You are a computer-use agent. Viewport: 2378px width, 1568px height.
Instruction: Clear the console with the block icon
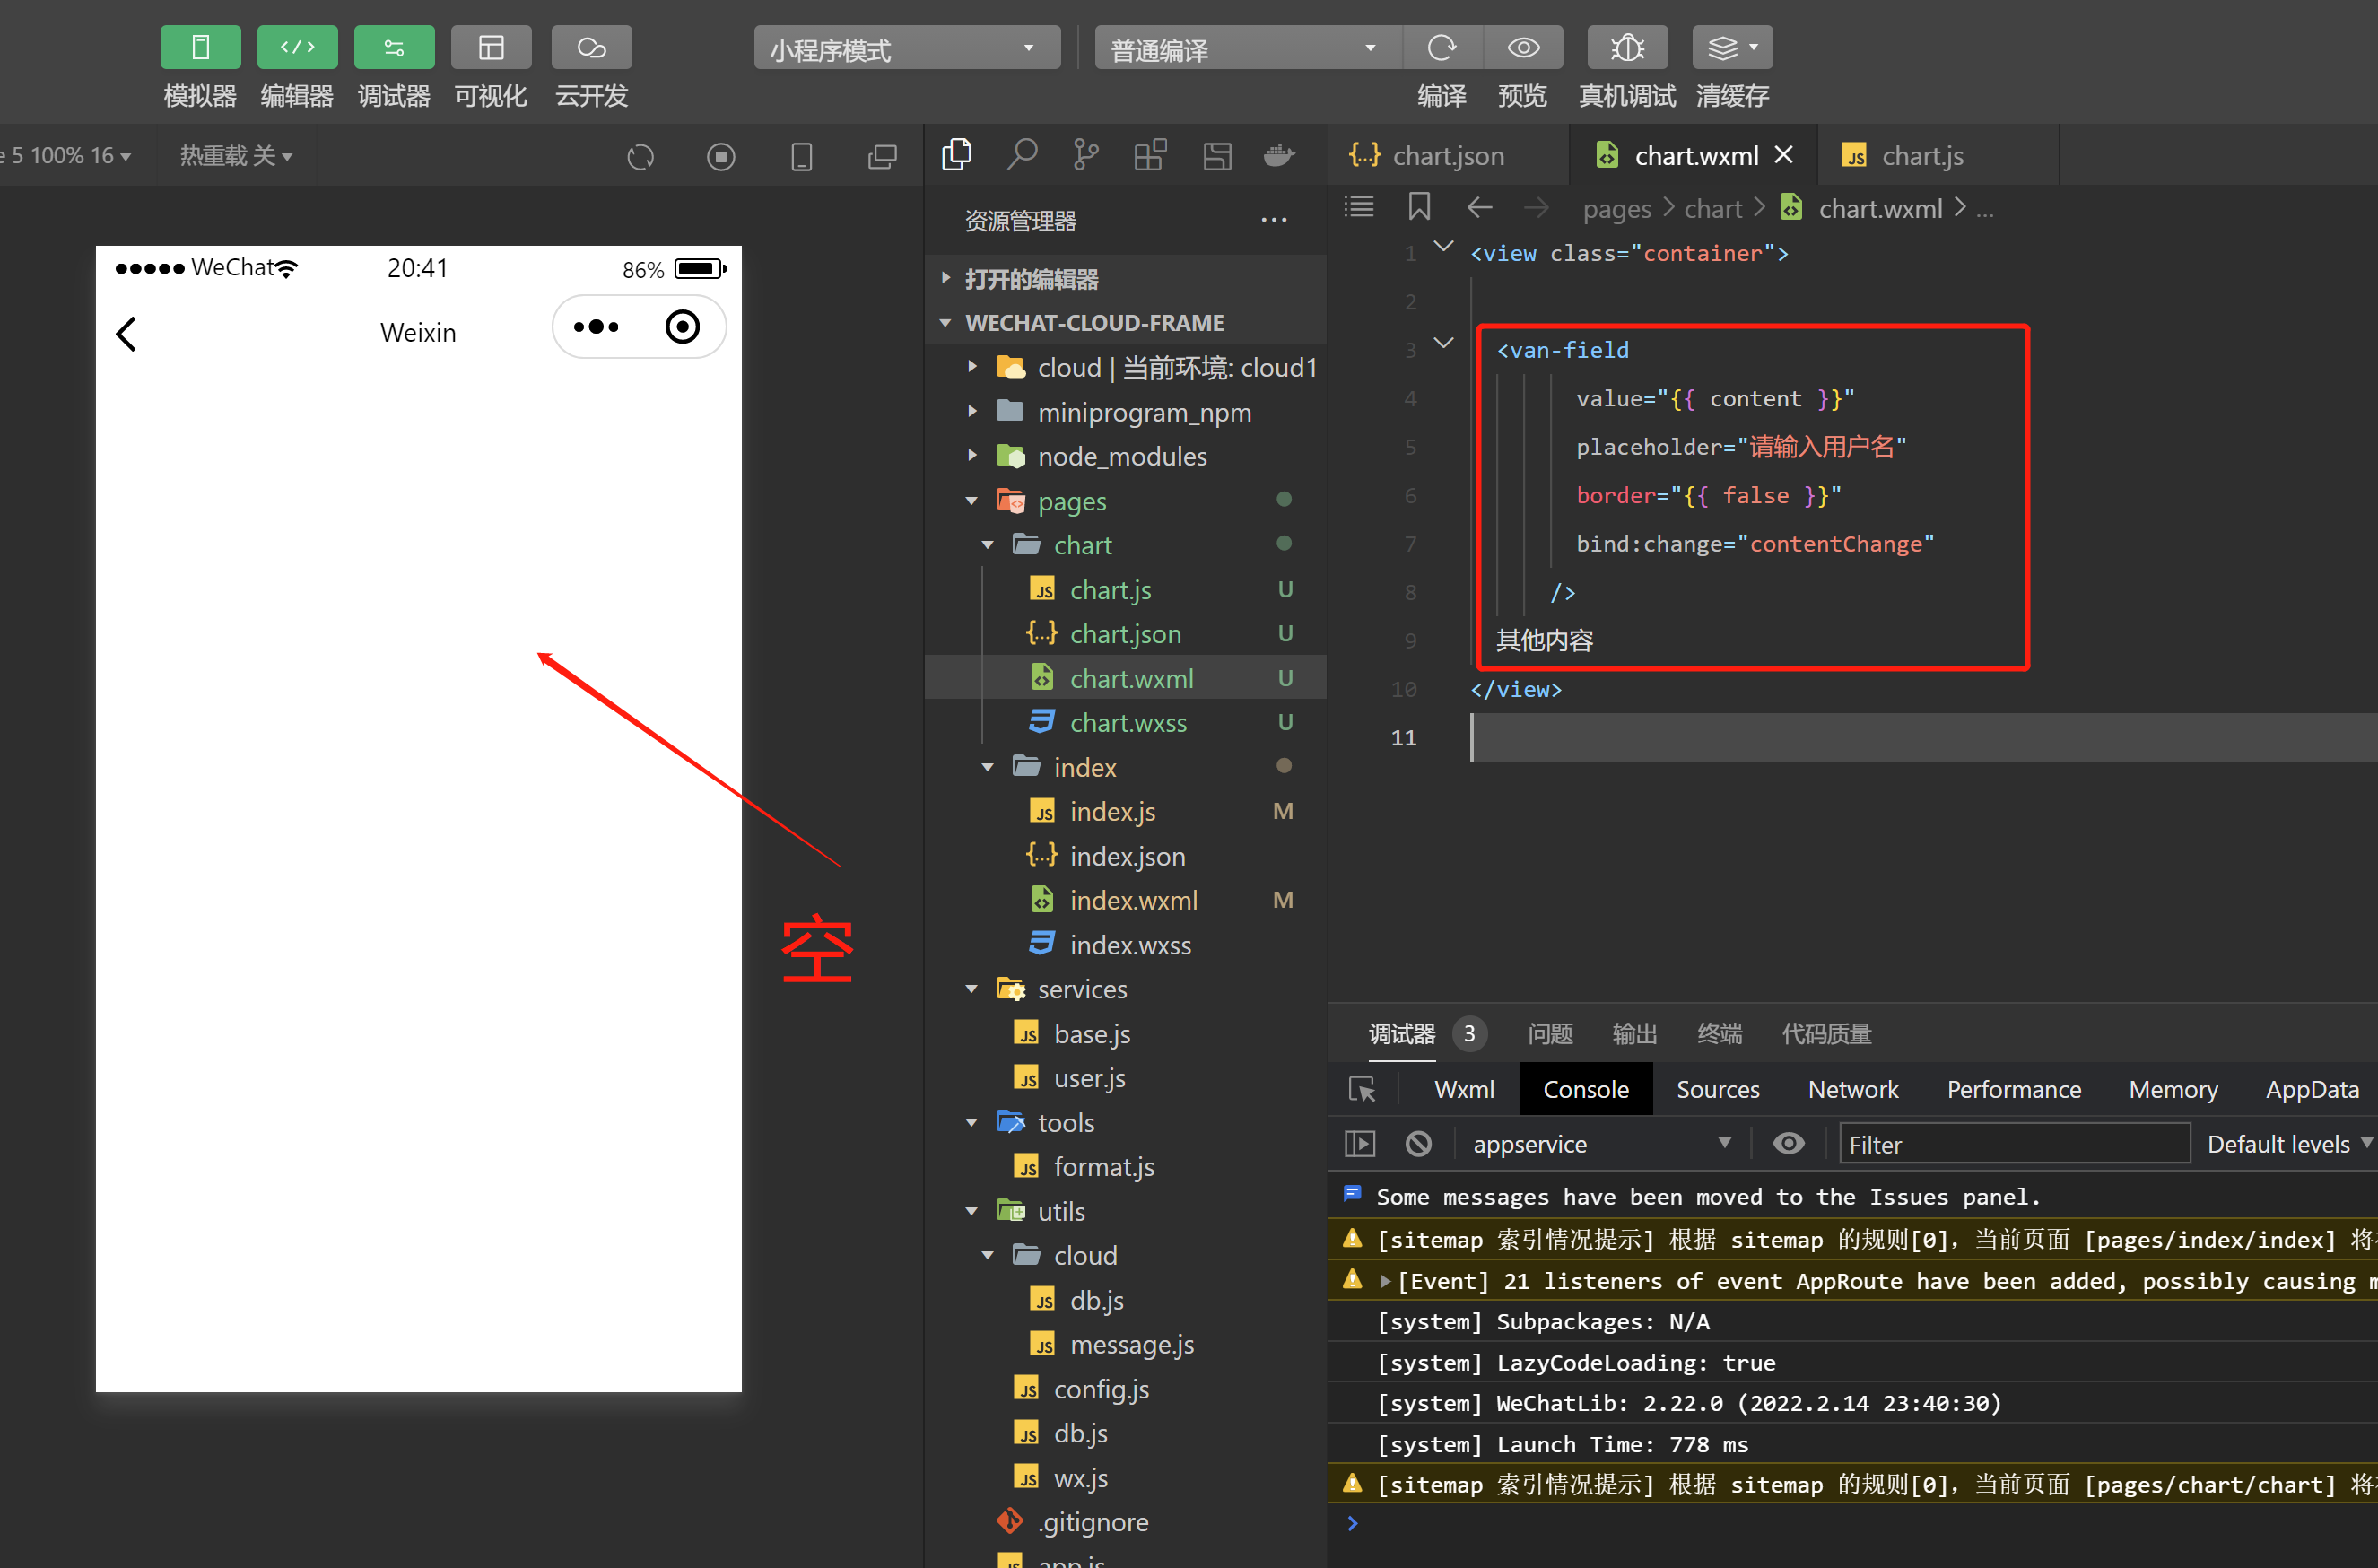[1418, 1143]
